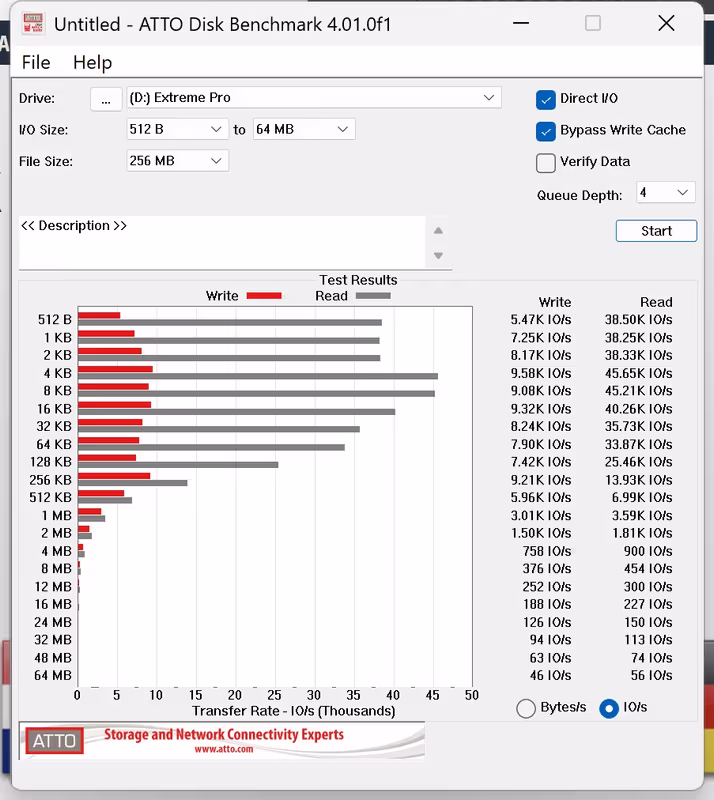
Task: Click the drive browse ellipsis button
Action: click(x=105, y=98)
